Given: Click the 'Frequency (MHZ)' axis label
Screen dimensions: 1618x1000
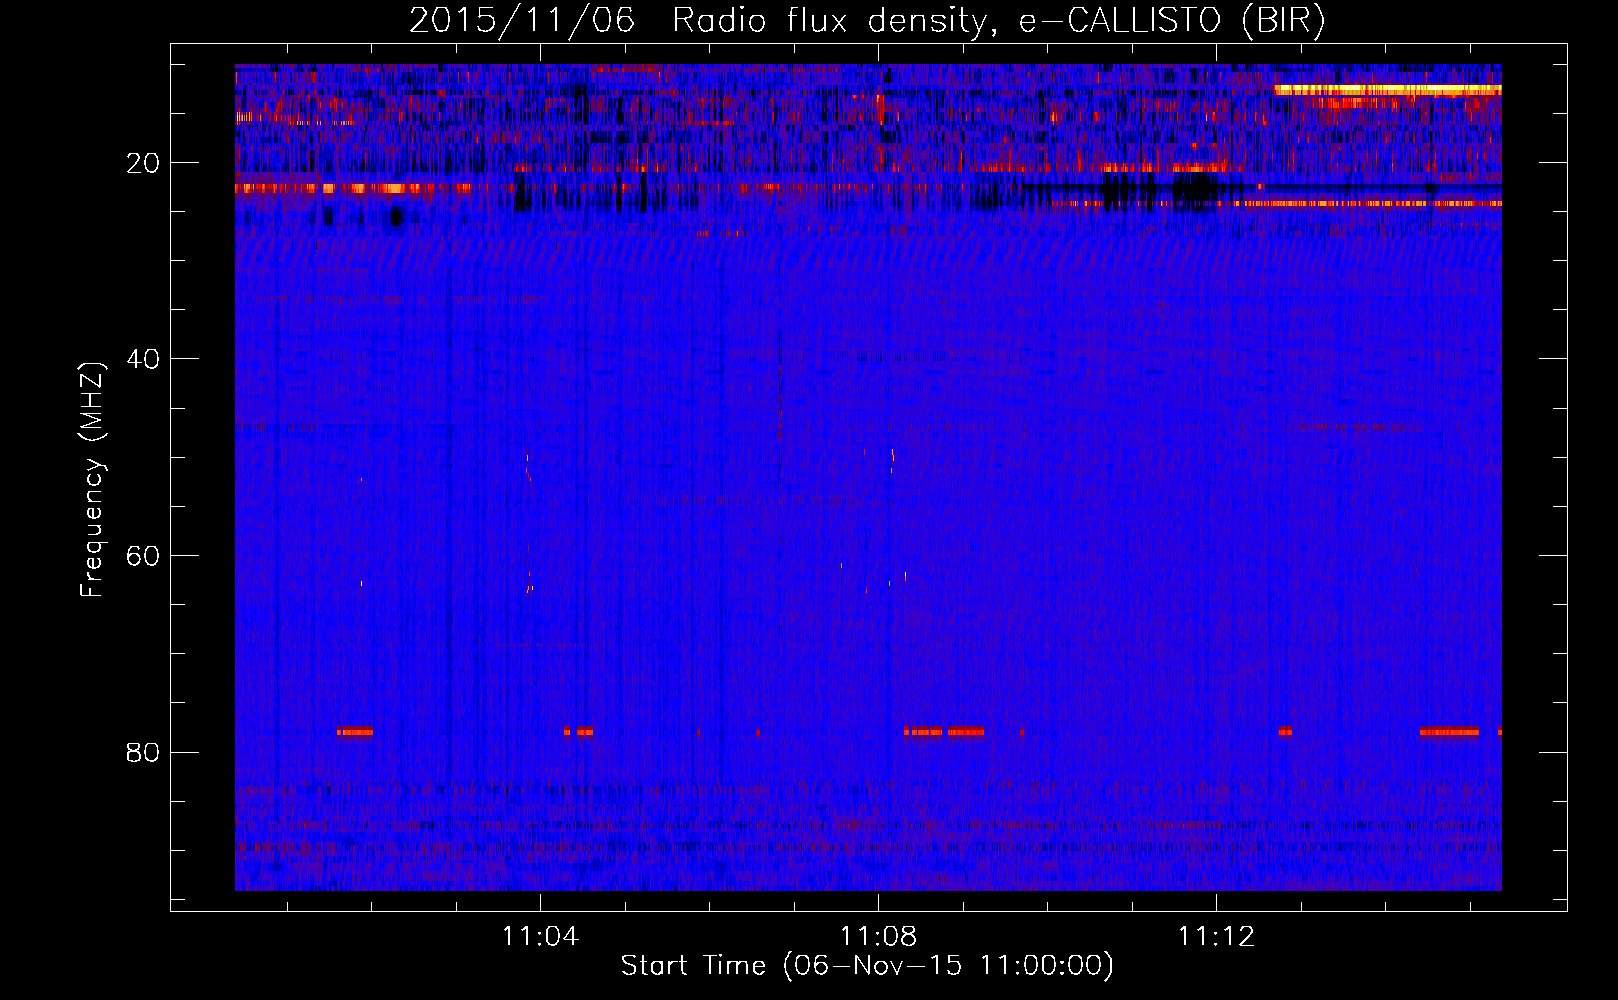Looking at the screenshot, I should pos(92,480).
